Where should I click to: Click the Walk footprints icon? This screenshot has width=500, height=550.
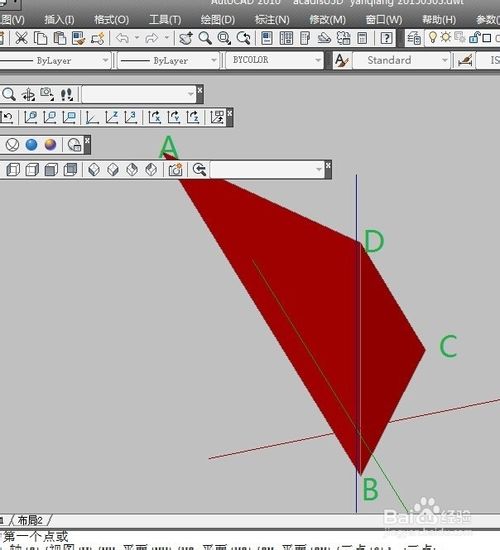pos(66,94)
